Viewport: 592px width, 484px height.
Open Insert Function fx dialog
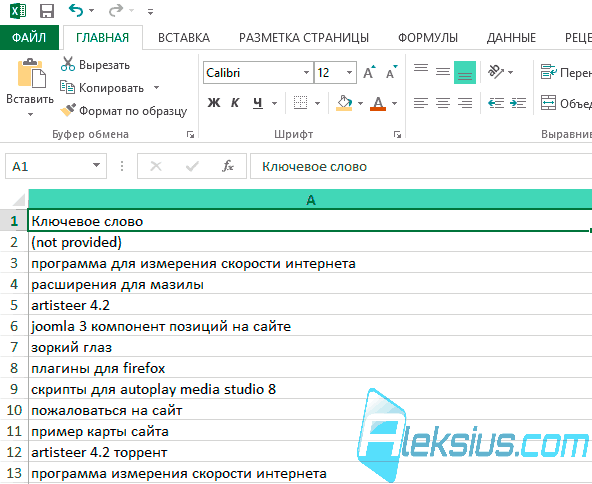228,166
